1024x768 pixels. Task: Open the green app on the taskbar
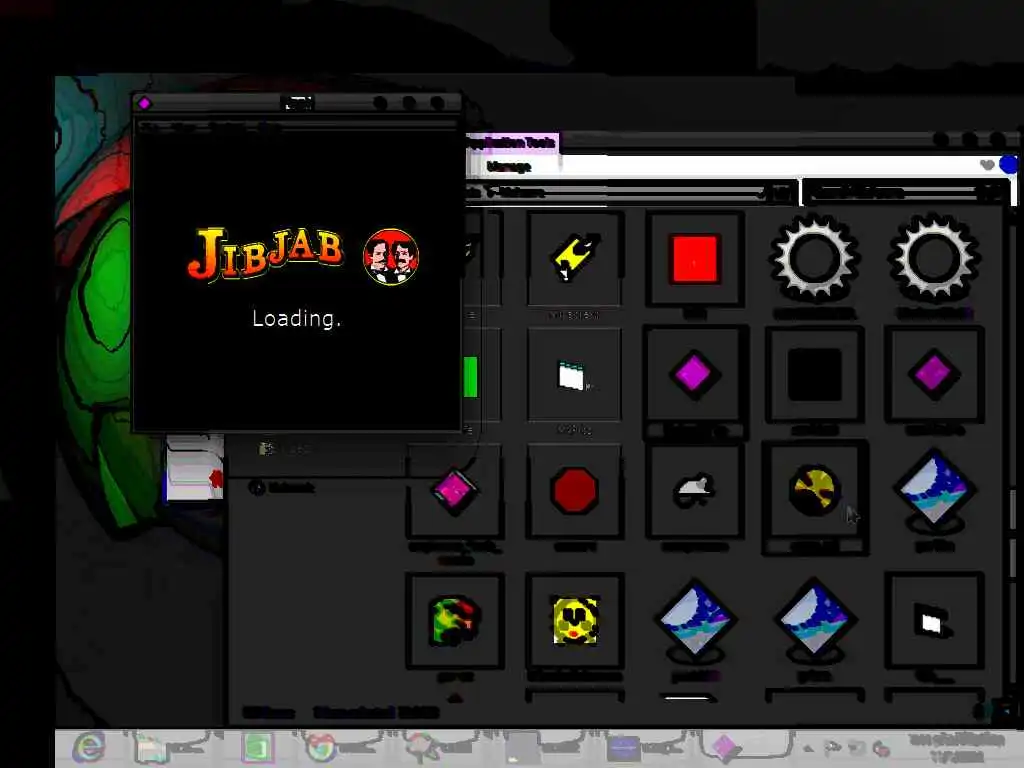point(258,747)
